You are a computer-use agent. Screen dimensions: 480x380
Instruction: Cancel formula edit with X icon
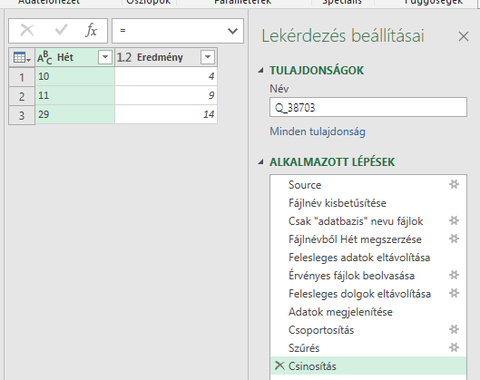pos(27,31)
